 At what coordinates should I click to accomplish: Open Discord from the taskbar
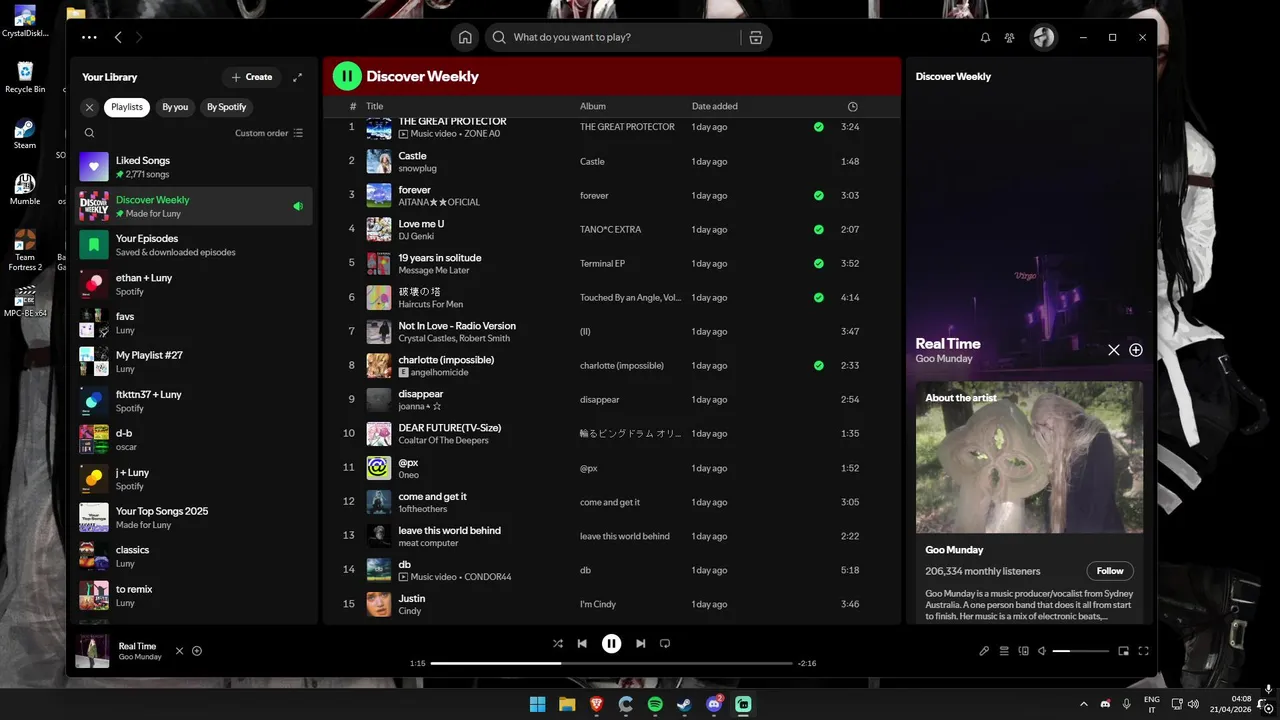pos(714,704)
